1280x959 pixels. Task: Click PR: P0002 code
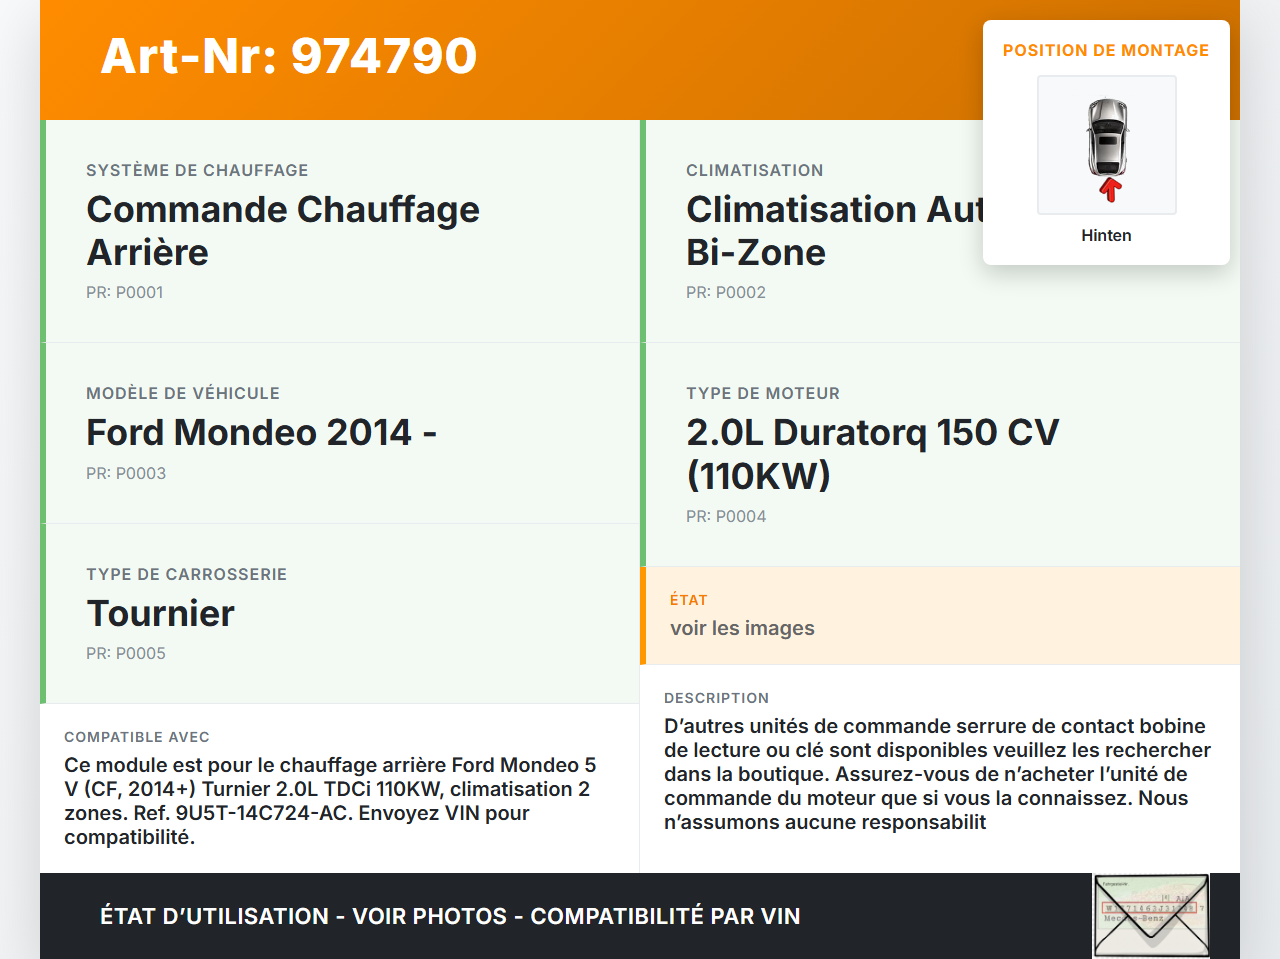pos(726,293)
